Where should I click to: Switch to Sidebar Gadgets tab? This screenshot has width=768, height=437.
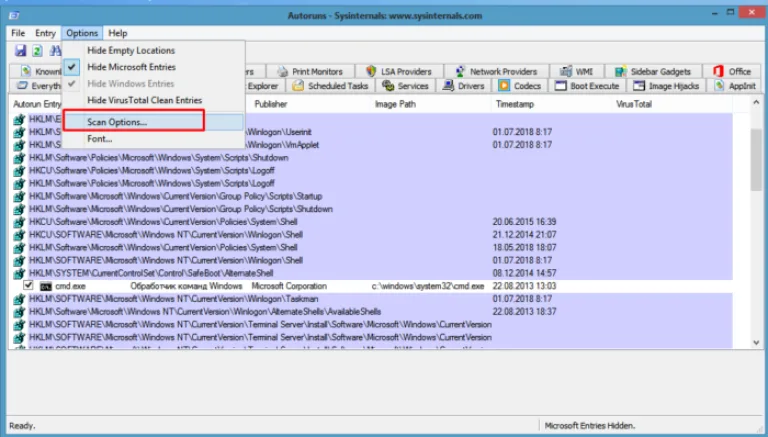[x=653, y=72]
